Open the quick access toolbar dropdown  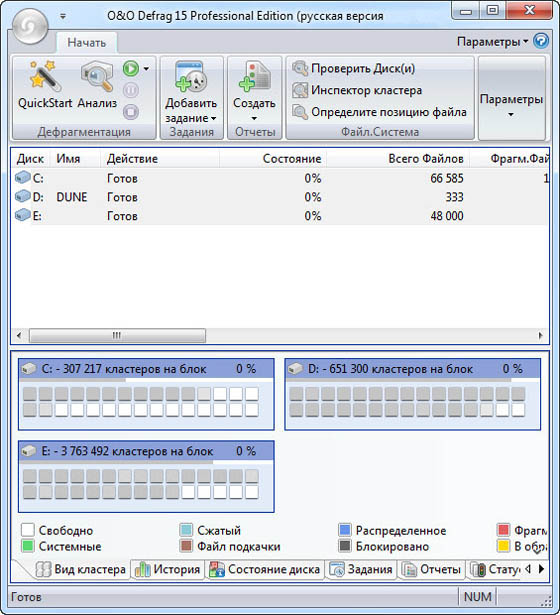[63, 16]
